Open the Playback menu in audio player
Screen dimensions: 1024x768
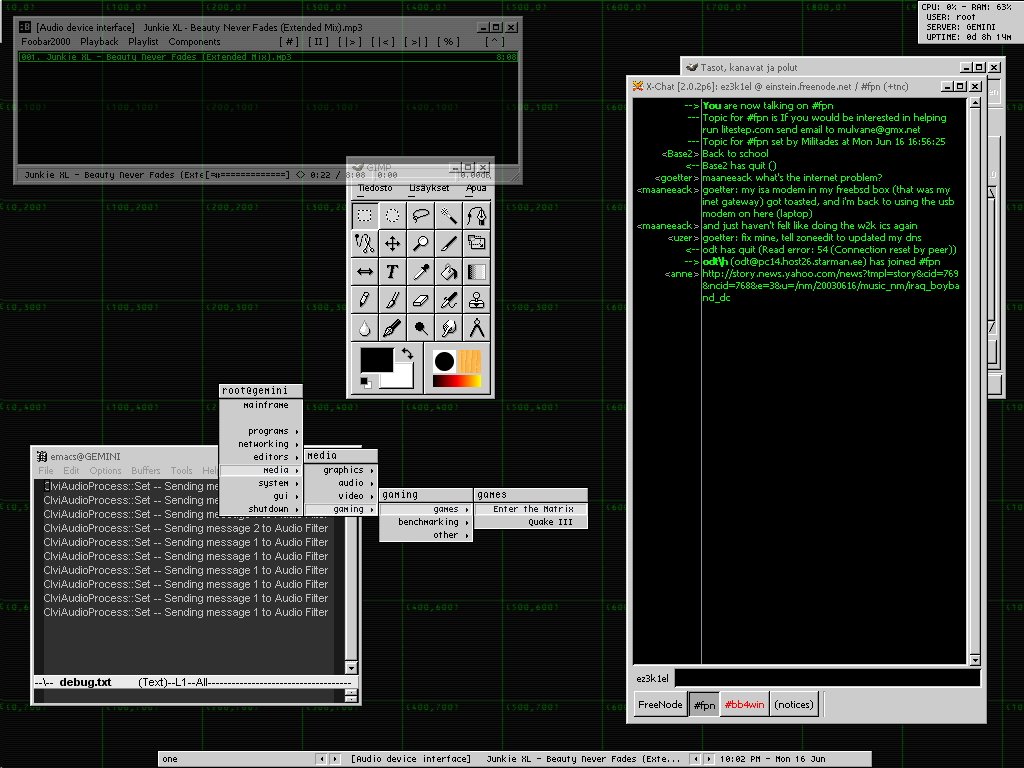99,42
